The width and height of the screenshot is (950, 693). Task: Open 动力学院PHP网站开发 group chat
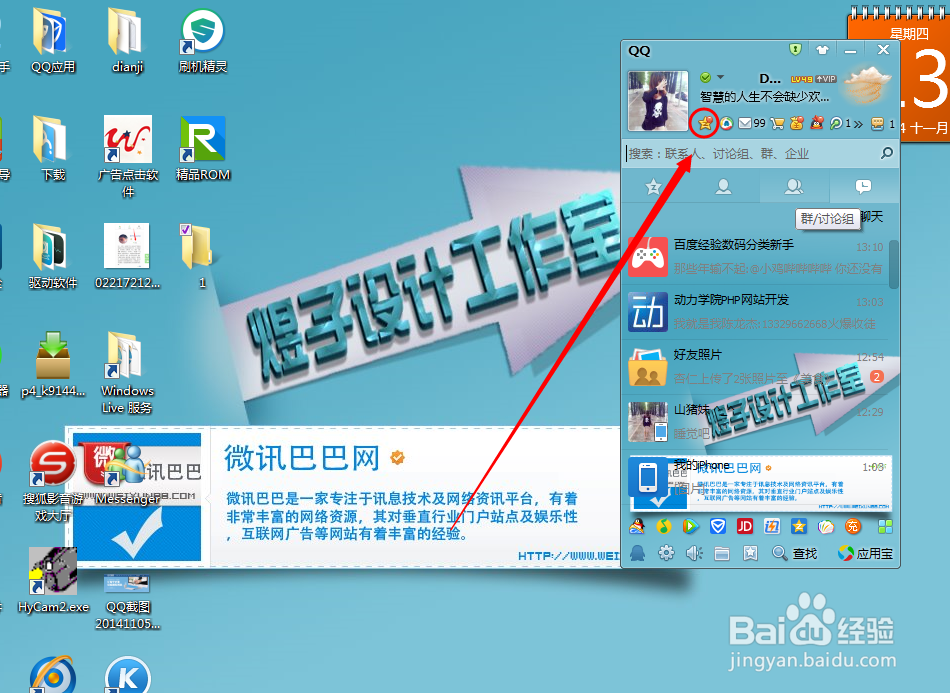tap(756, 312)
